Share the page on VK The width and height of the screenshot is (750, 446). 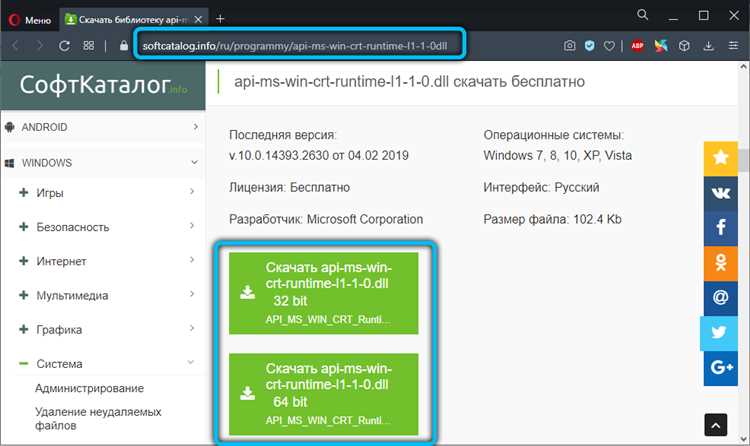tap(720, 193)
